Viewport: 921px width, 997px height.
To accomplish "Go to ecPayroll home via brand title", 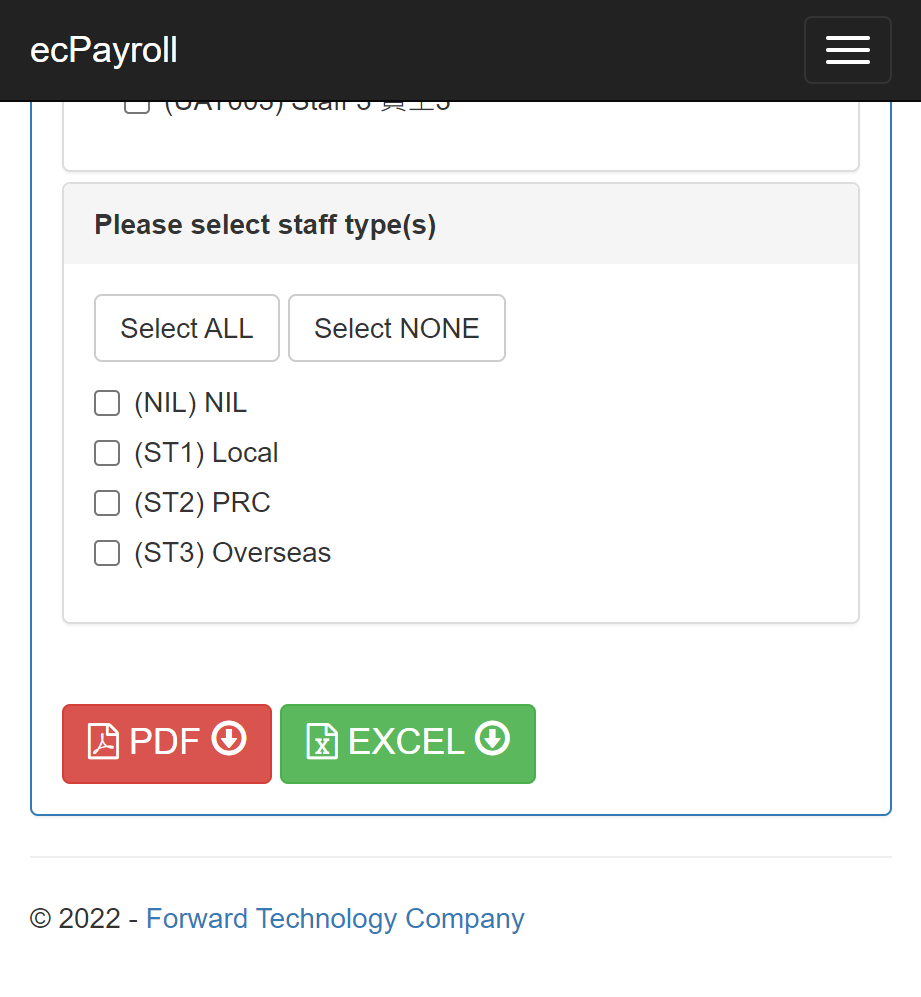I will tap(104, 50).
